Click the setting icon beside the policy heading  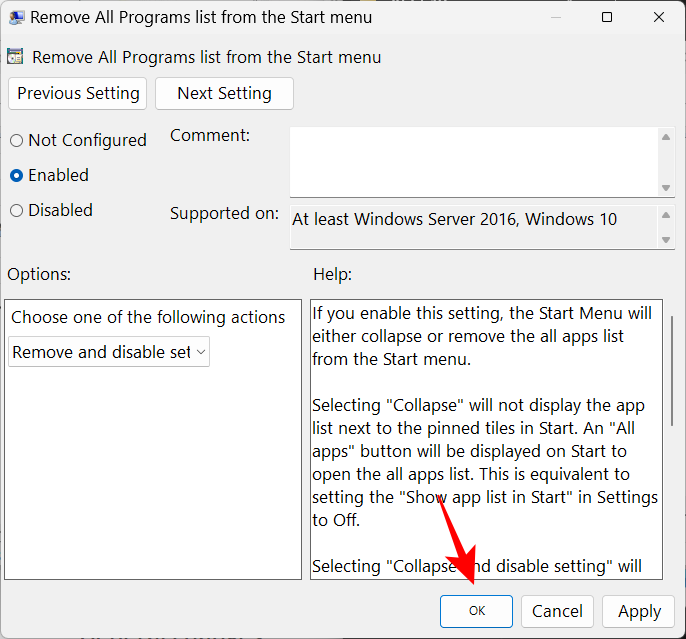pyautogui.click(x=16, y=57)
